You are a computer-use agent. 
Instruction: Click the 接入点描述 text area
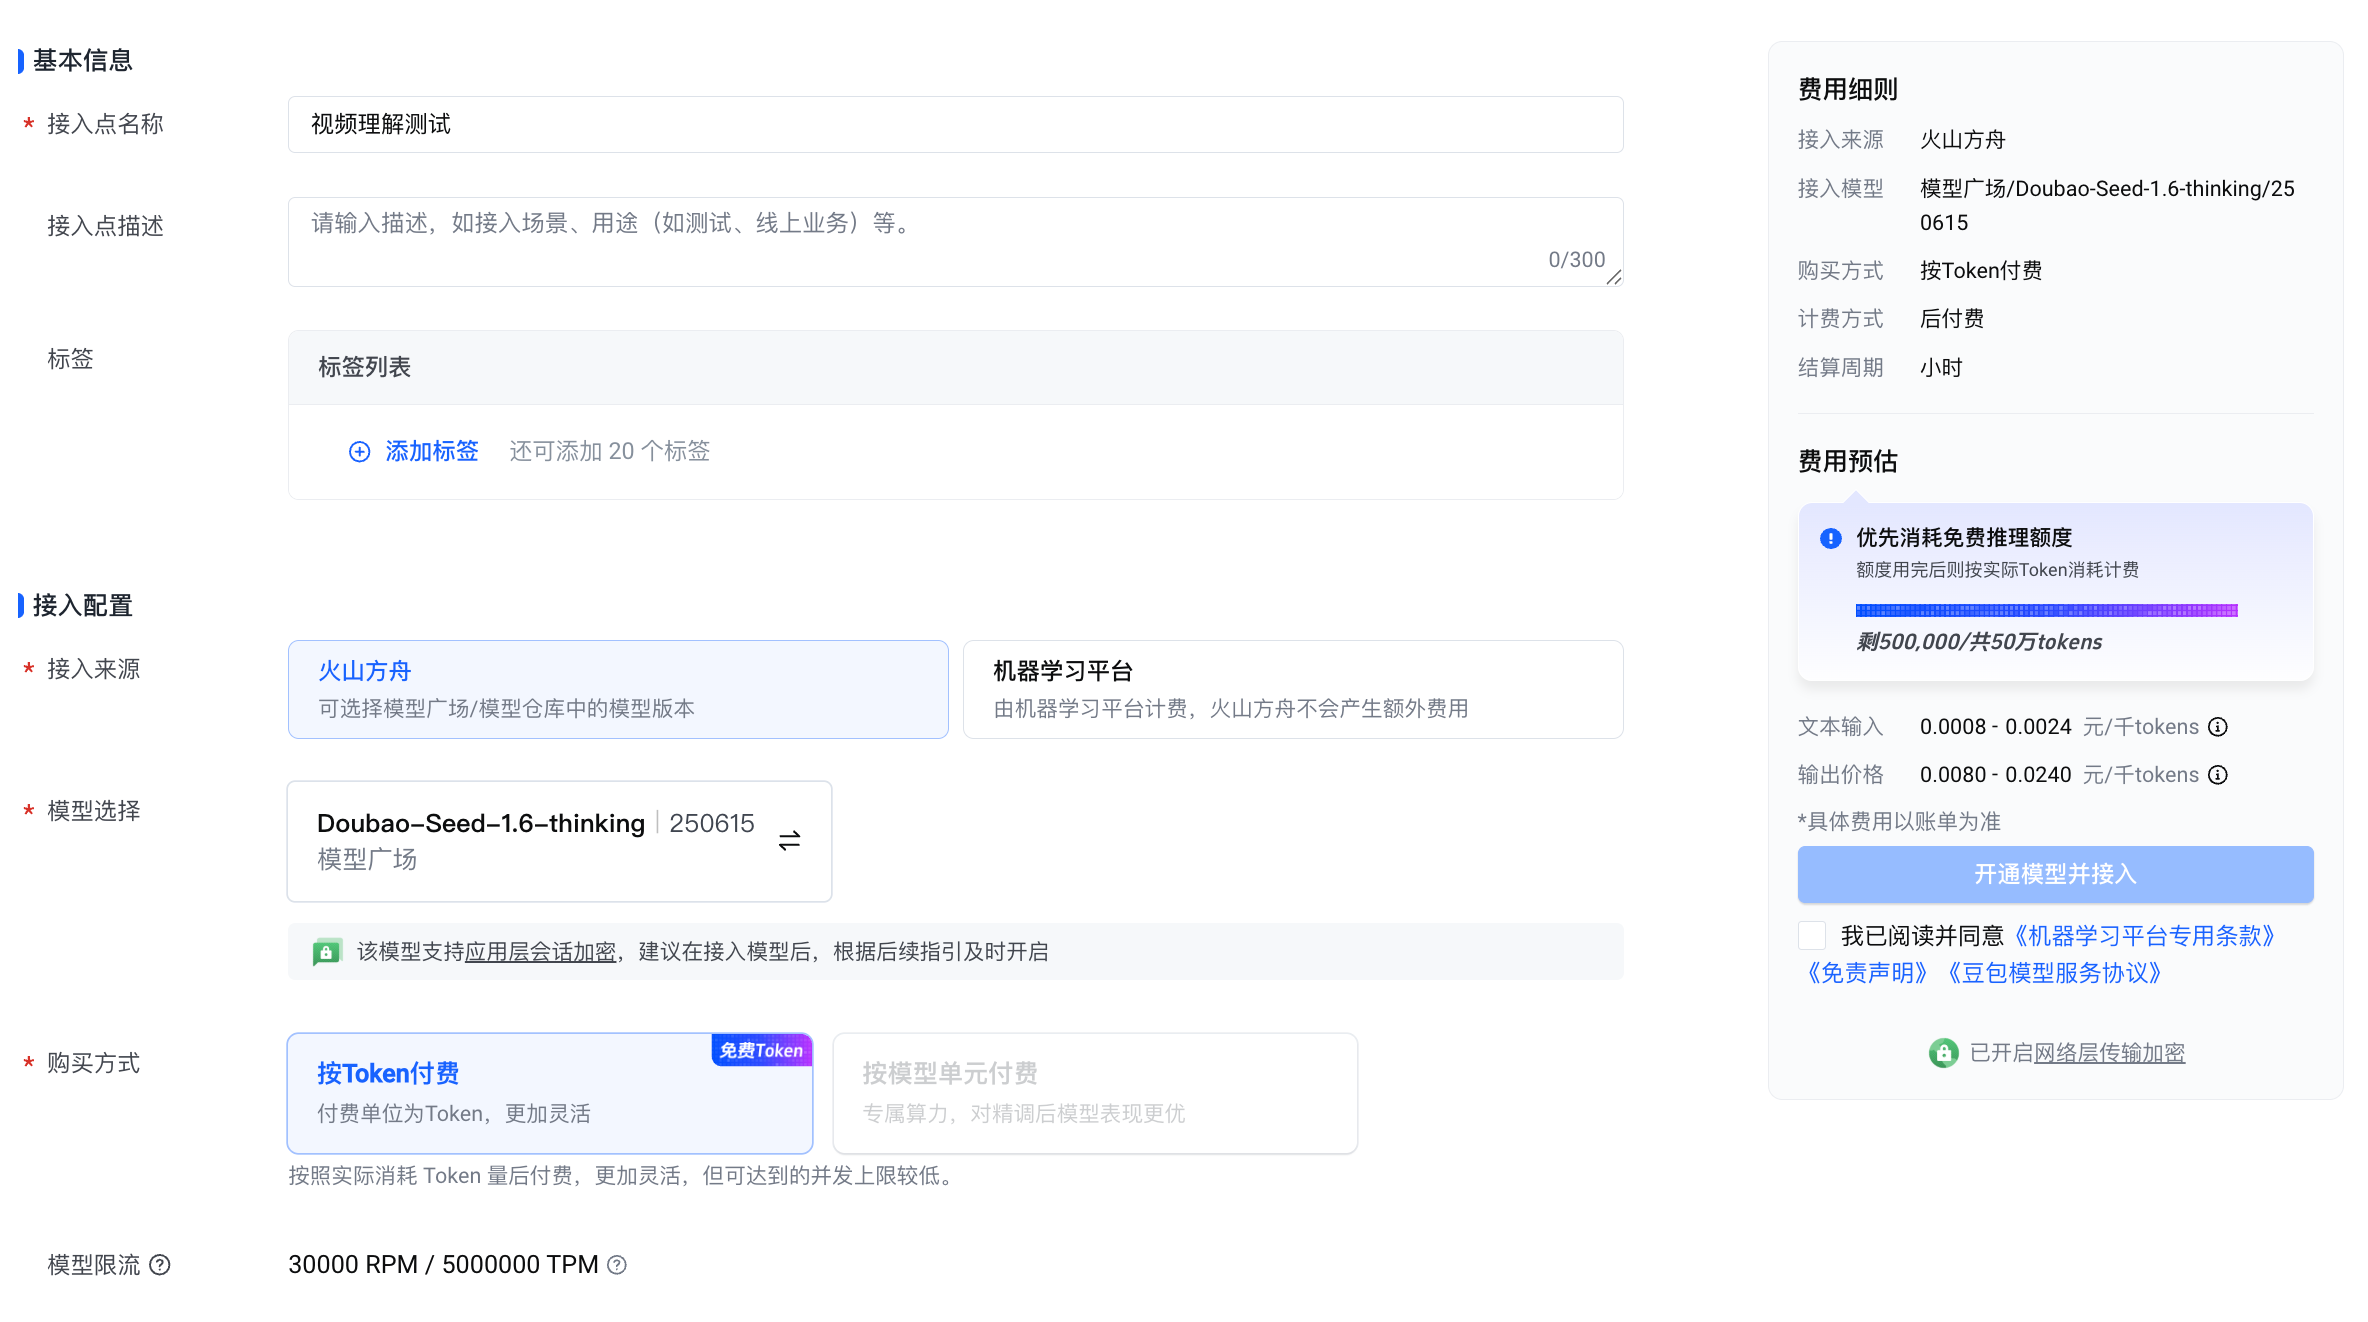coord(954,241)
